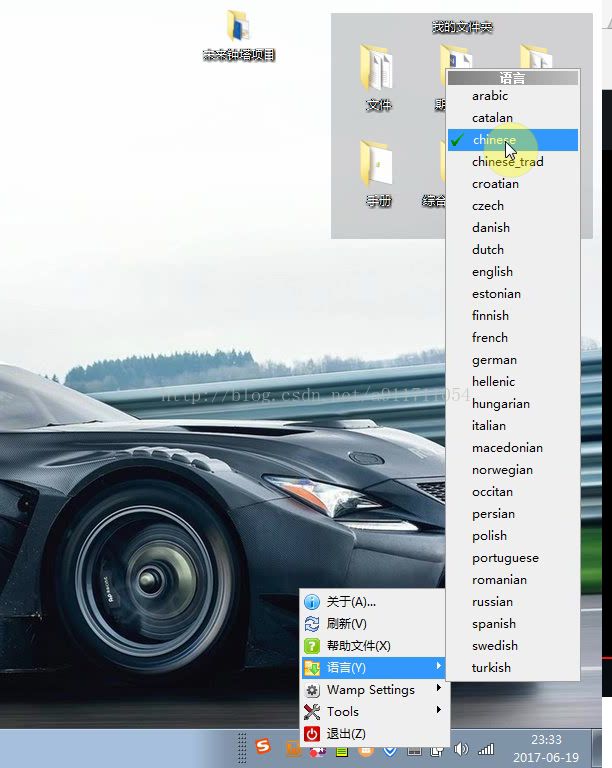Expand the 语言(Y) submenu arrow
This screenshot has width=612, height=768.
pos(438,666)
